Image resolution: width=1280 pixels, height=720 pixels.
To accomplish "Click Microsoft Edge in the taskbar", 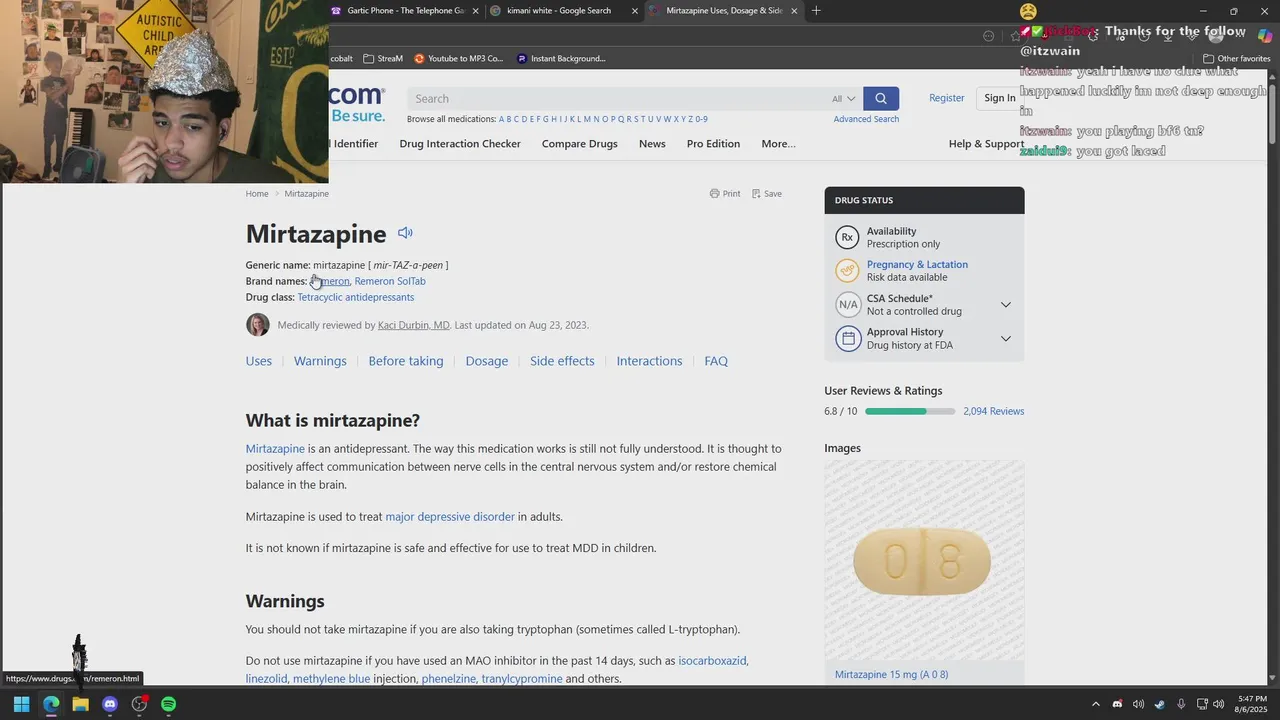I will click(51, 704).
